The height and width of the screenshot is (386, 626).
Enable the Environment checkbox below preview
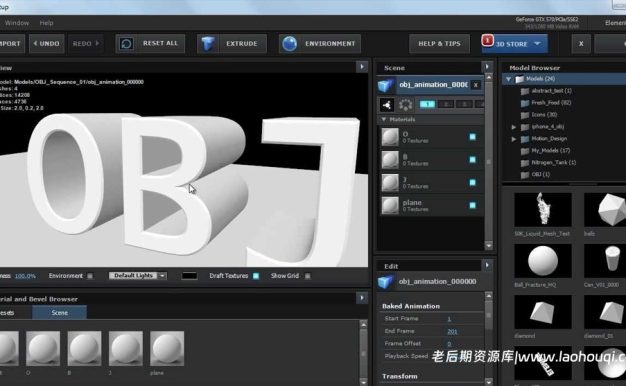(x=90, y=276)
